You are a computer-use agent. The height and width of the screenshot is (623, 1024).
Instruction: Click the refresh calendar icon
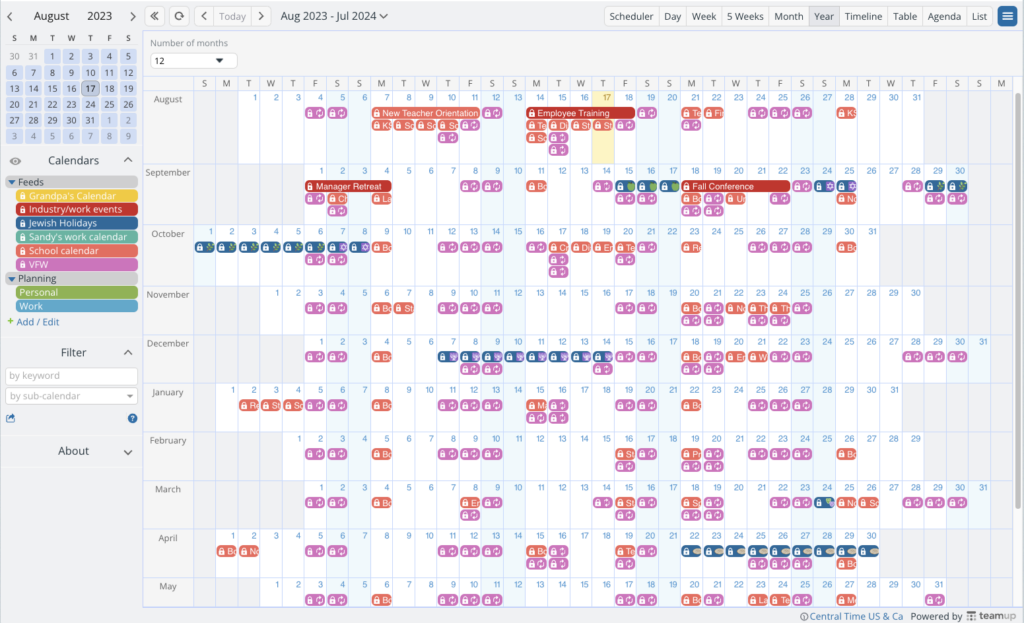[x=179, y=16]
